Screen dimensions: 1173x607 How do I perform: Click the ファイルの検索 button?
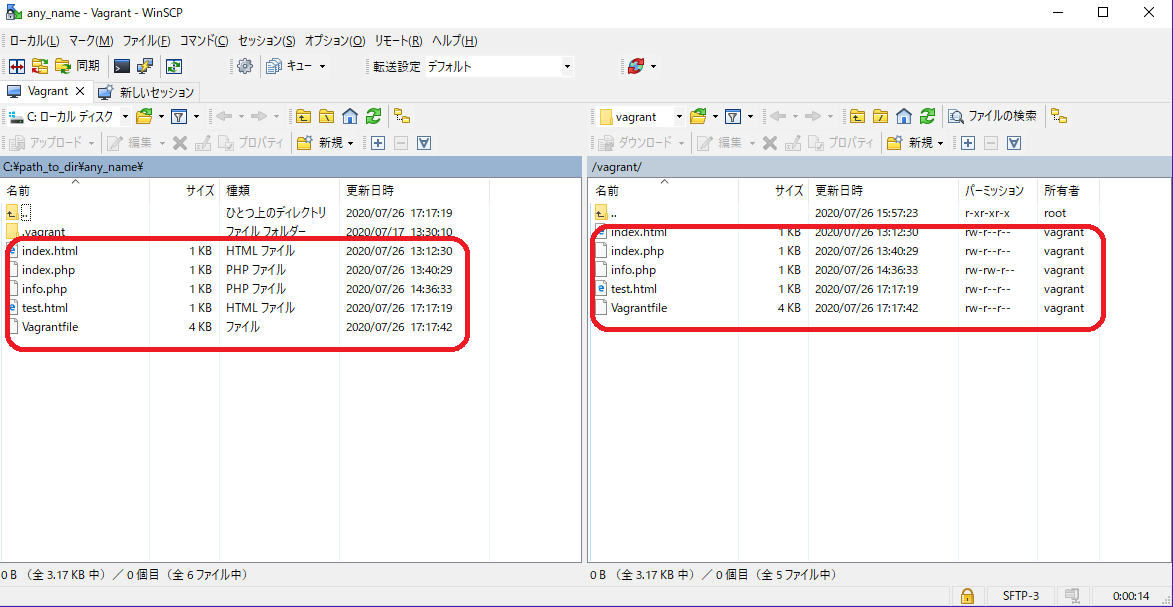[993, 116]
